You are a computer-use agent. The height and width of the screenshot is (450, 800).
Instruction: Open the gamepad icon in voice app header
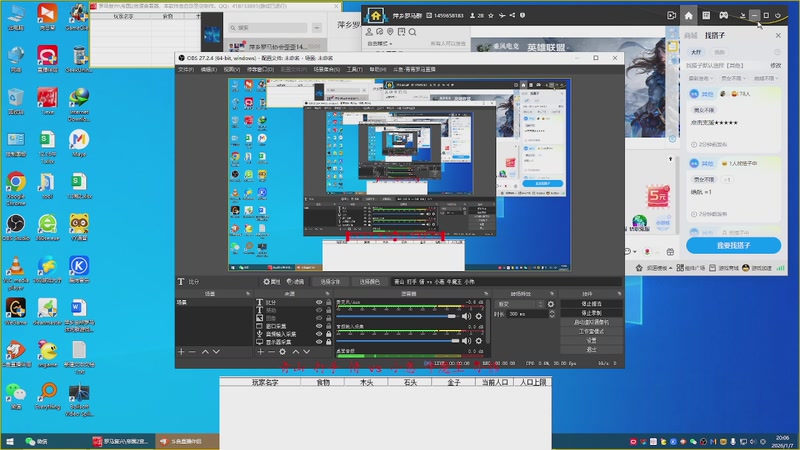(723, 15)
